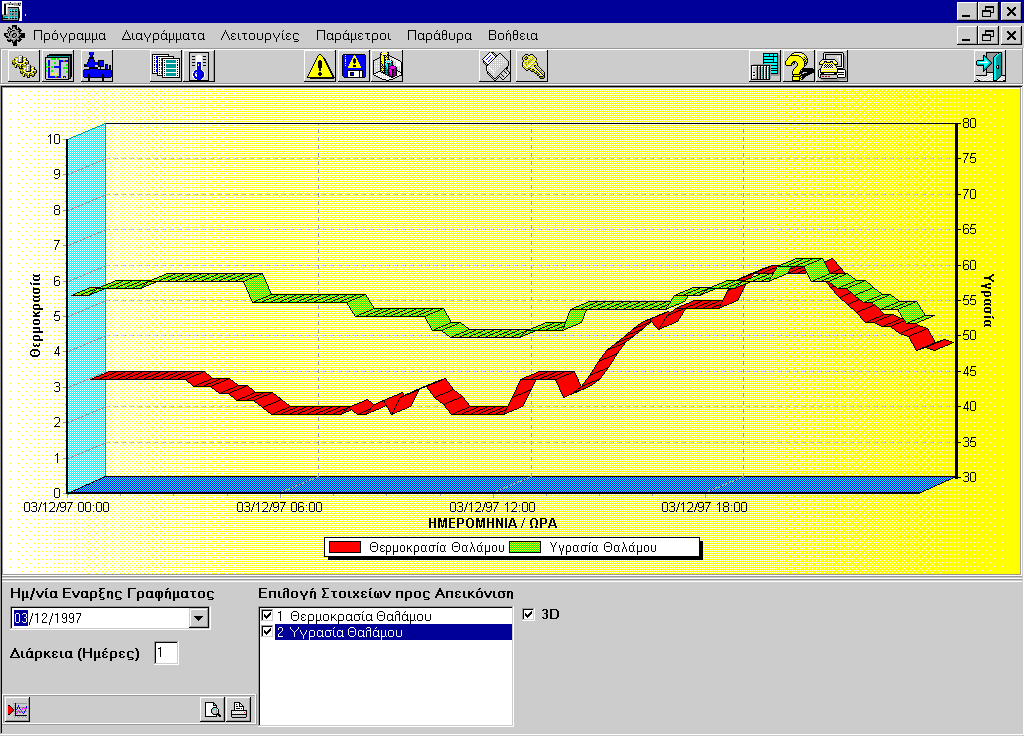Expand the start date dropdown arrow
This screenshot has height=736, width=1024.
click(x=199, y=618)
